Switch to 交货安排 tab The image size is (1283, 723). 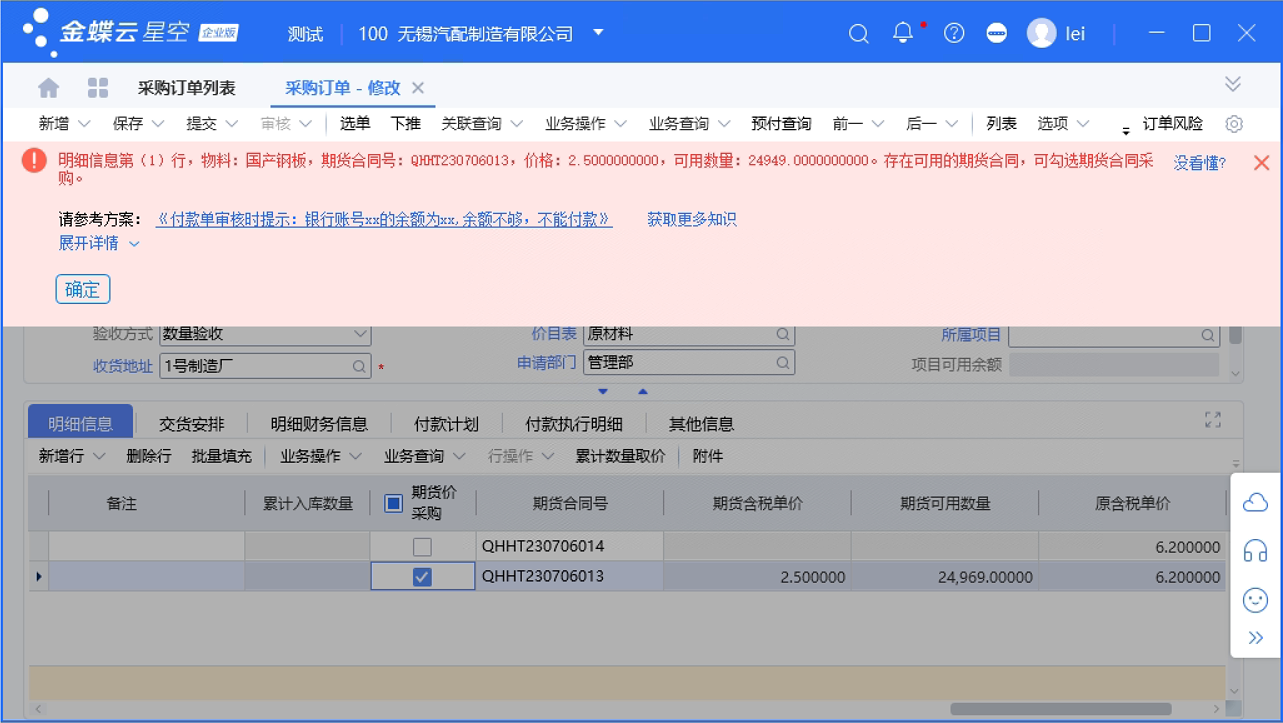(192, 424)
